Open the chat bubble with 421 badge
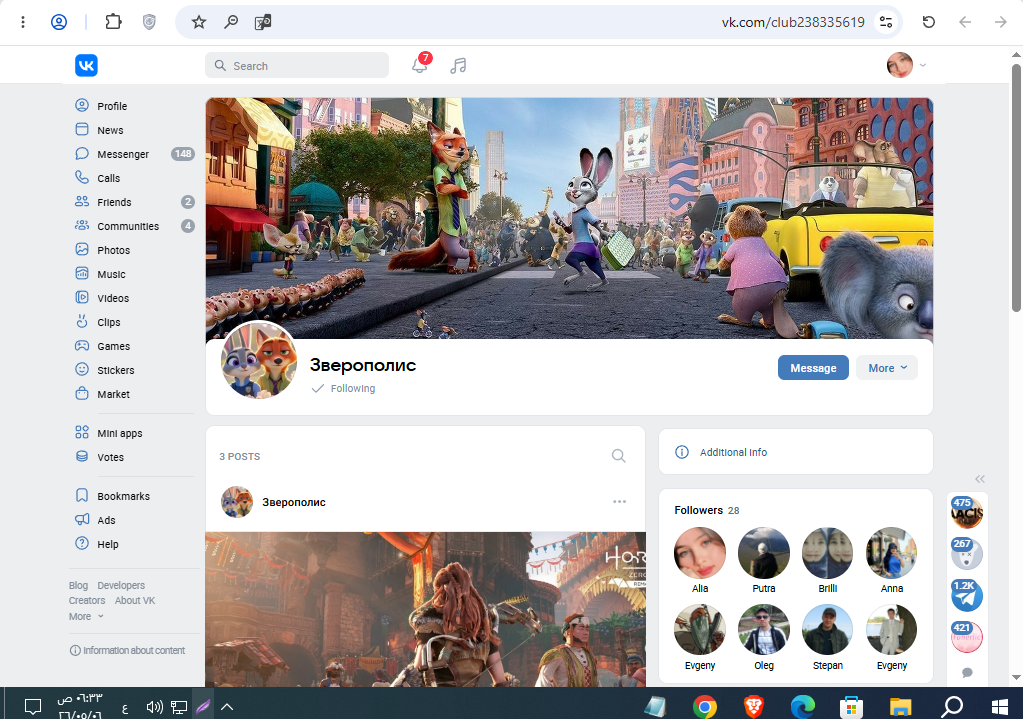Viewport: 1023px width, 719px height. (x=966, y=637)
